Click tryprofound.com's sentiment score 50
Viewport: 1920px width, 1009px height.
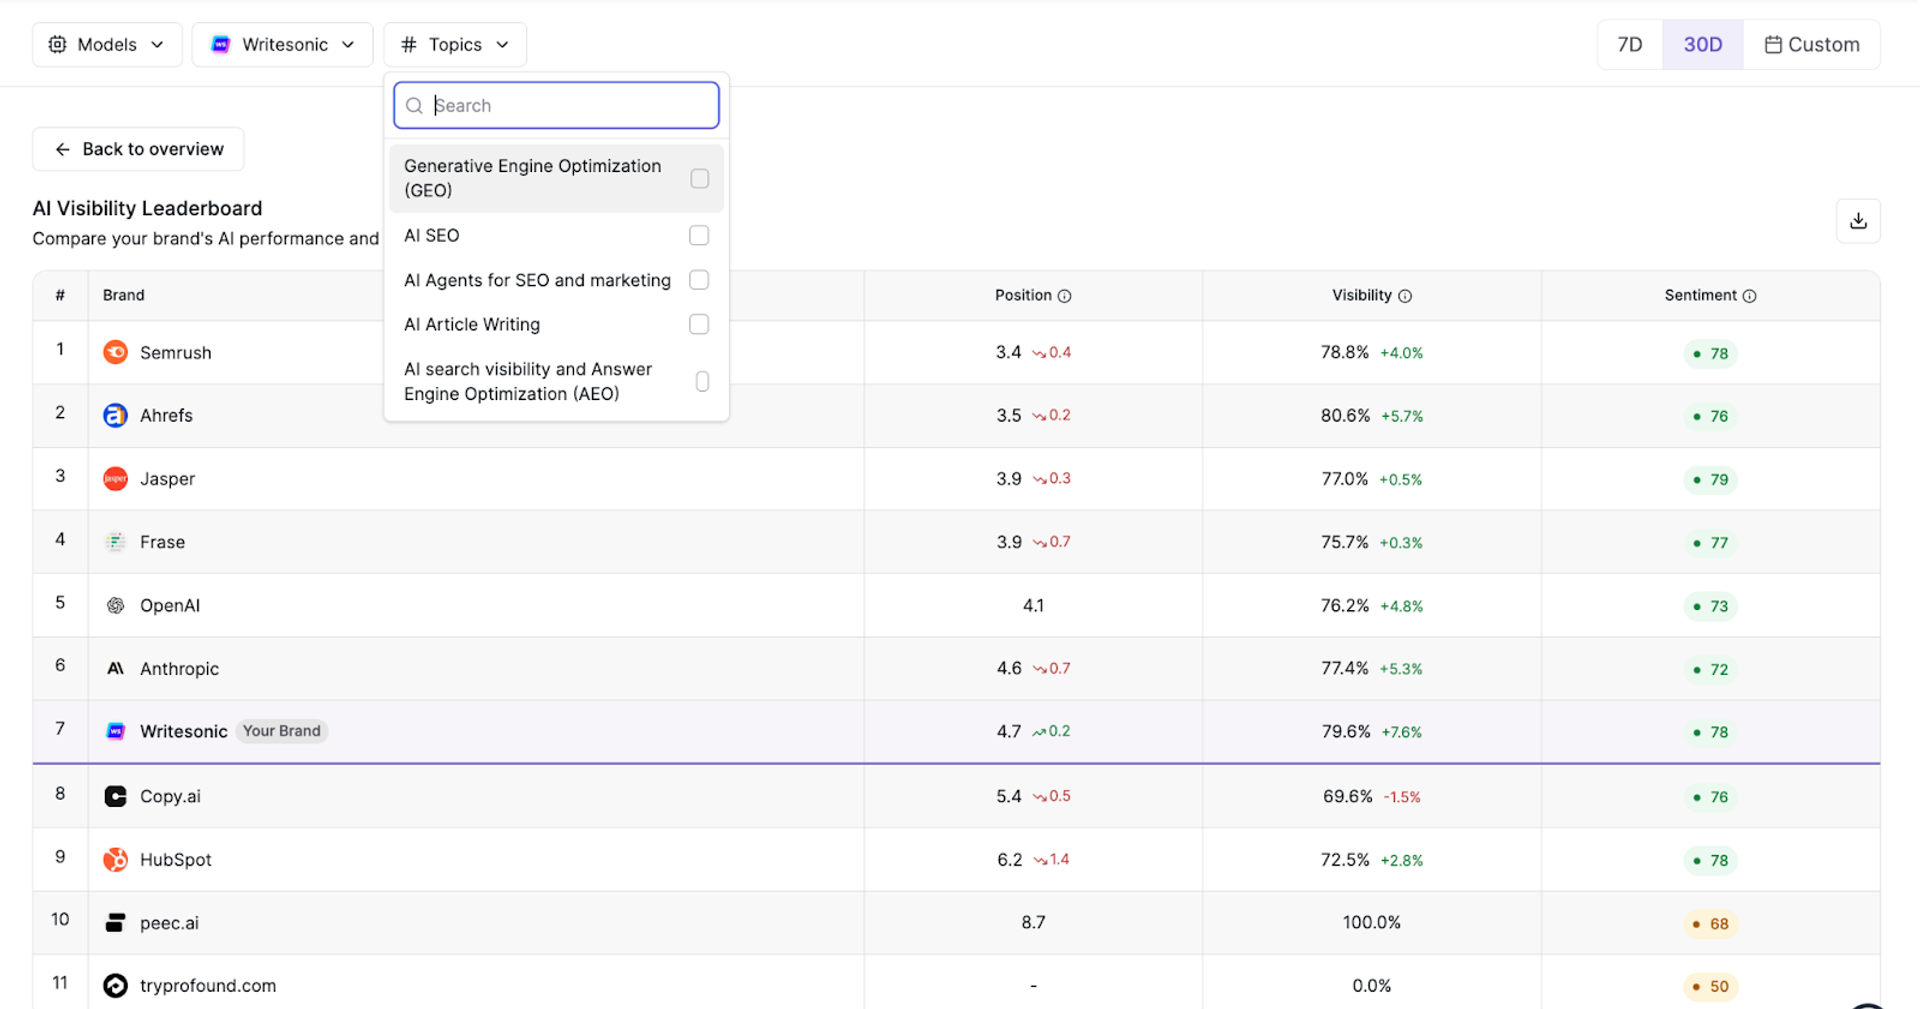(x=1710, y=986)
